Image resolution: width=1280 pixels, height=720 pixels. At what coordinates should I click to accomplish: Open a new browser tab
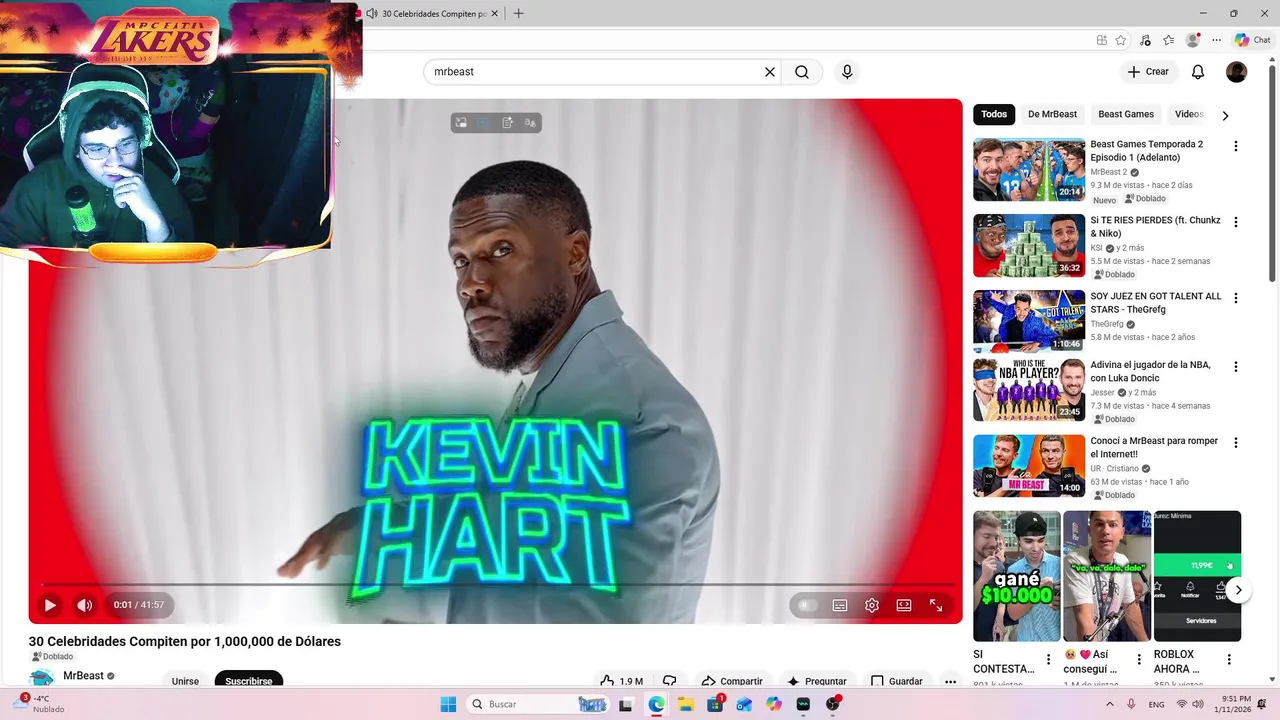point(518,14)
